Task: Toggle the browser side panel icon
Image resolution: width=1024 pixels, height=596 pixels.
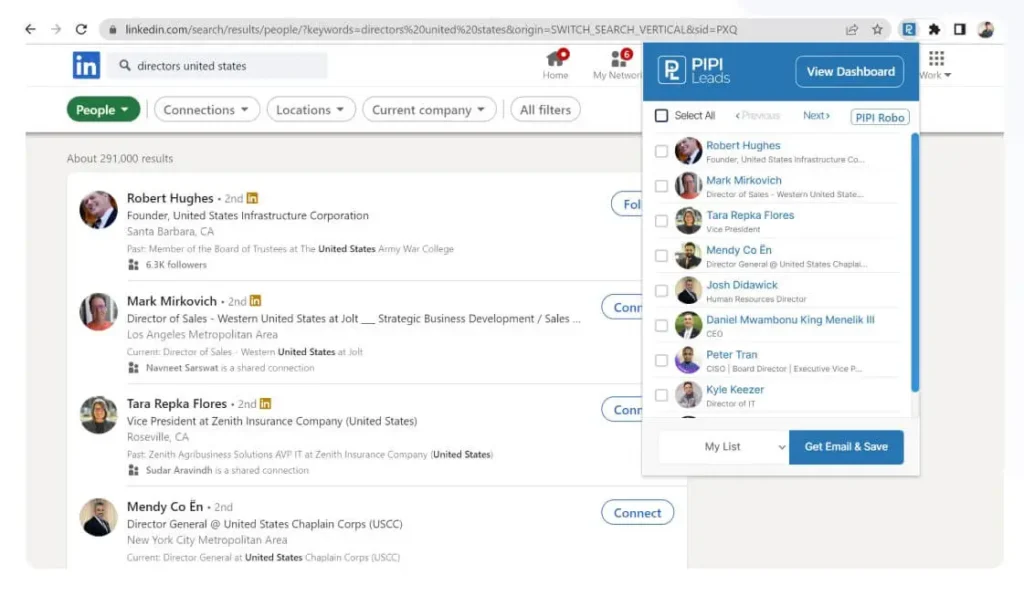Action: pos(959,29)
